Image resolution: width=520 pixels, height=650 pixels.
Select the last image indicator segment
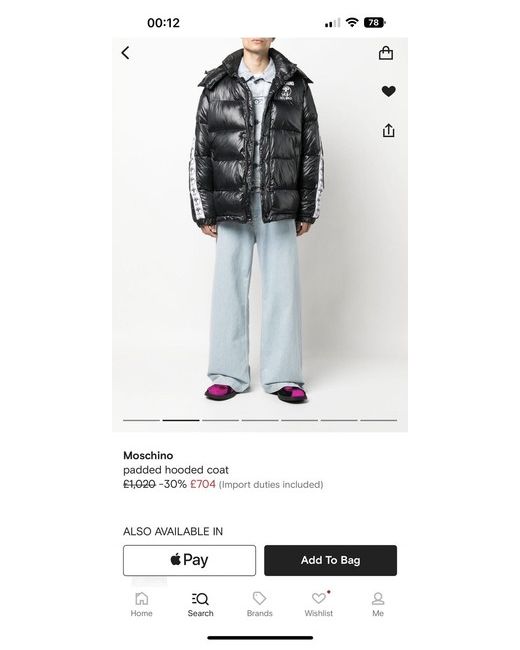click(379, 420)
